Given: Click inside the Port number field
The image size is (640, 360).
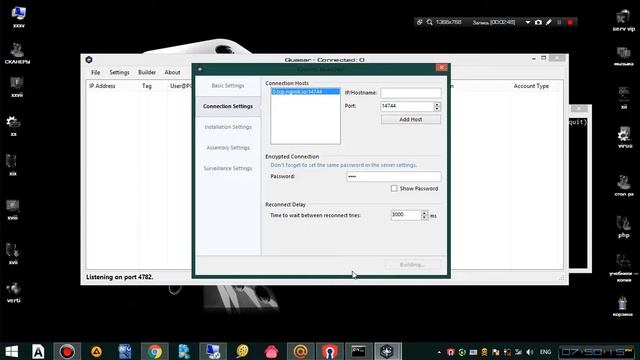Looking at the screenshot, I should click(x=407, y=106).
